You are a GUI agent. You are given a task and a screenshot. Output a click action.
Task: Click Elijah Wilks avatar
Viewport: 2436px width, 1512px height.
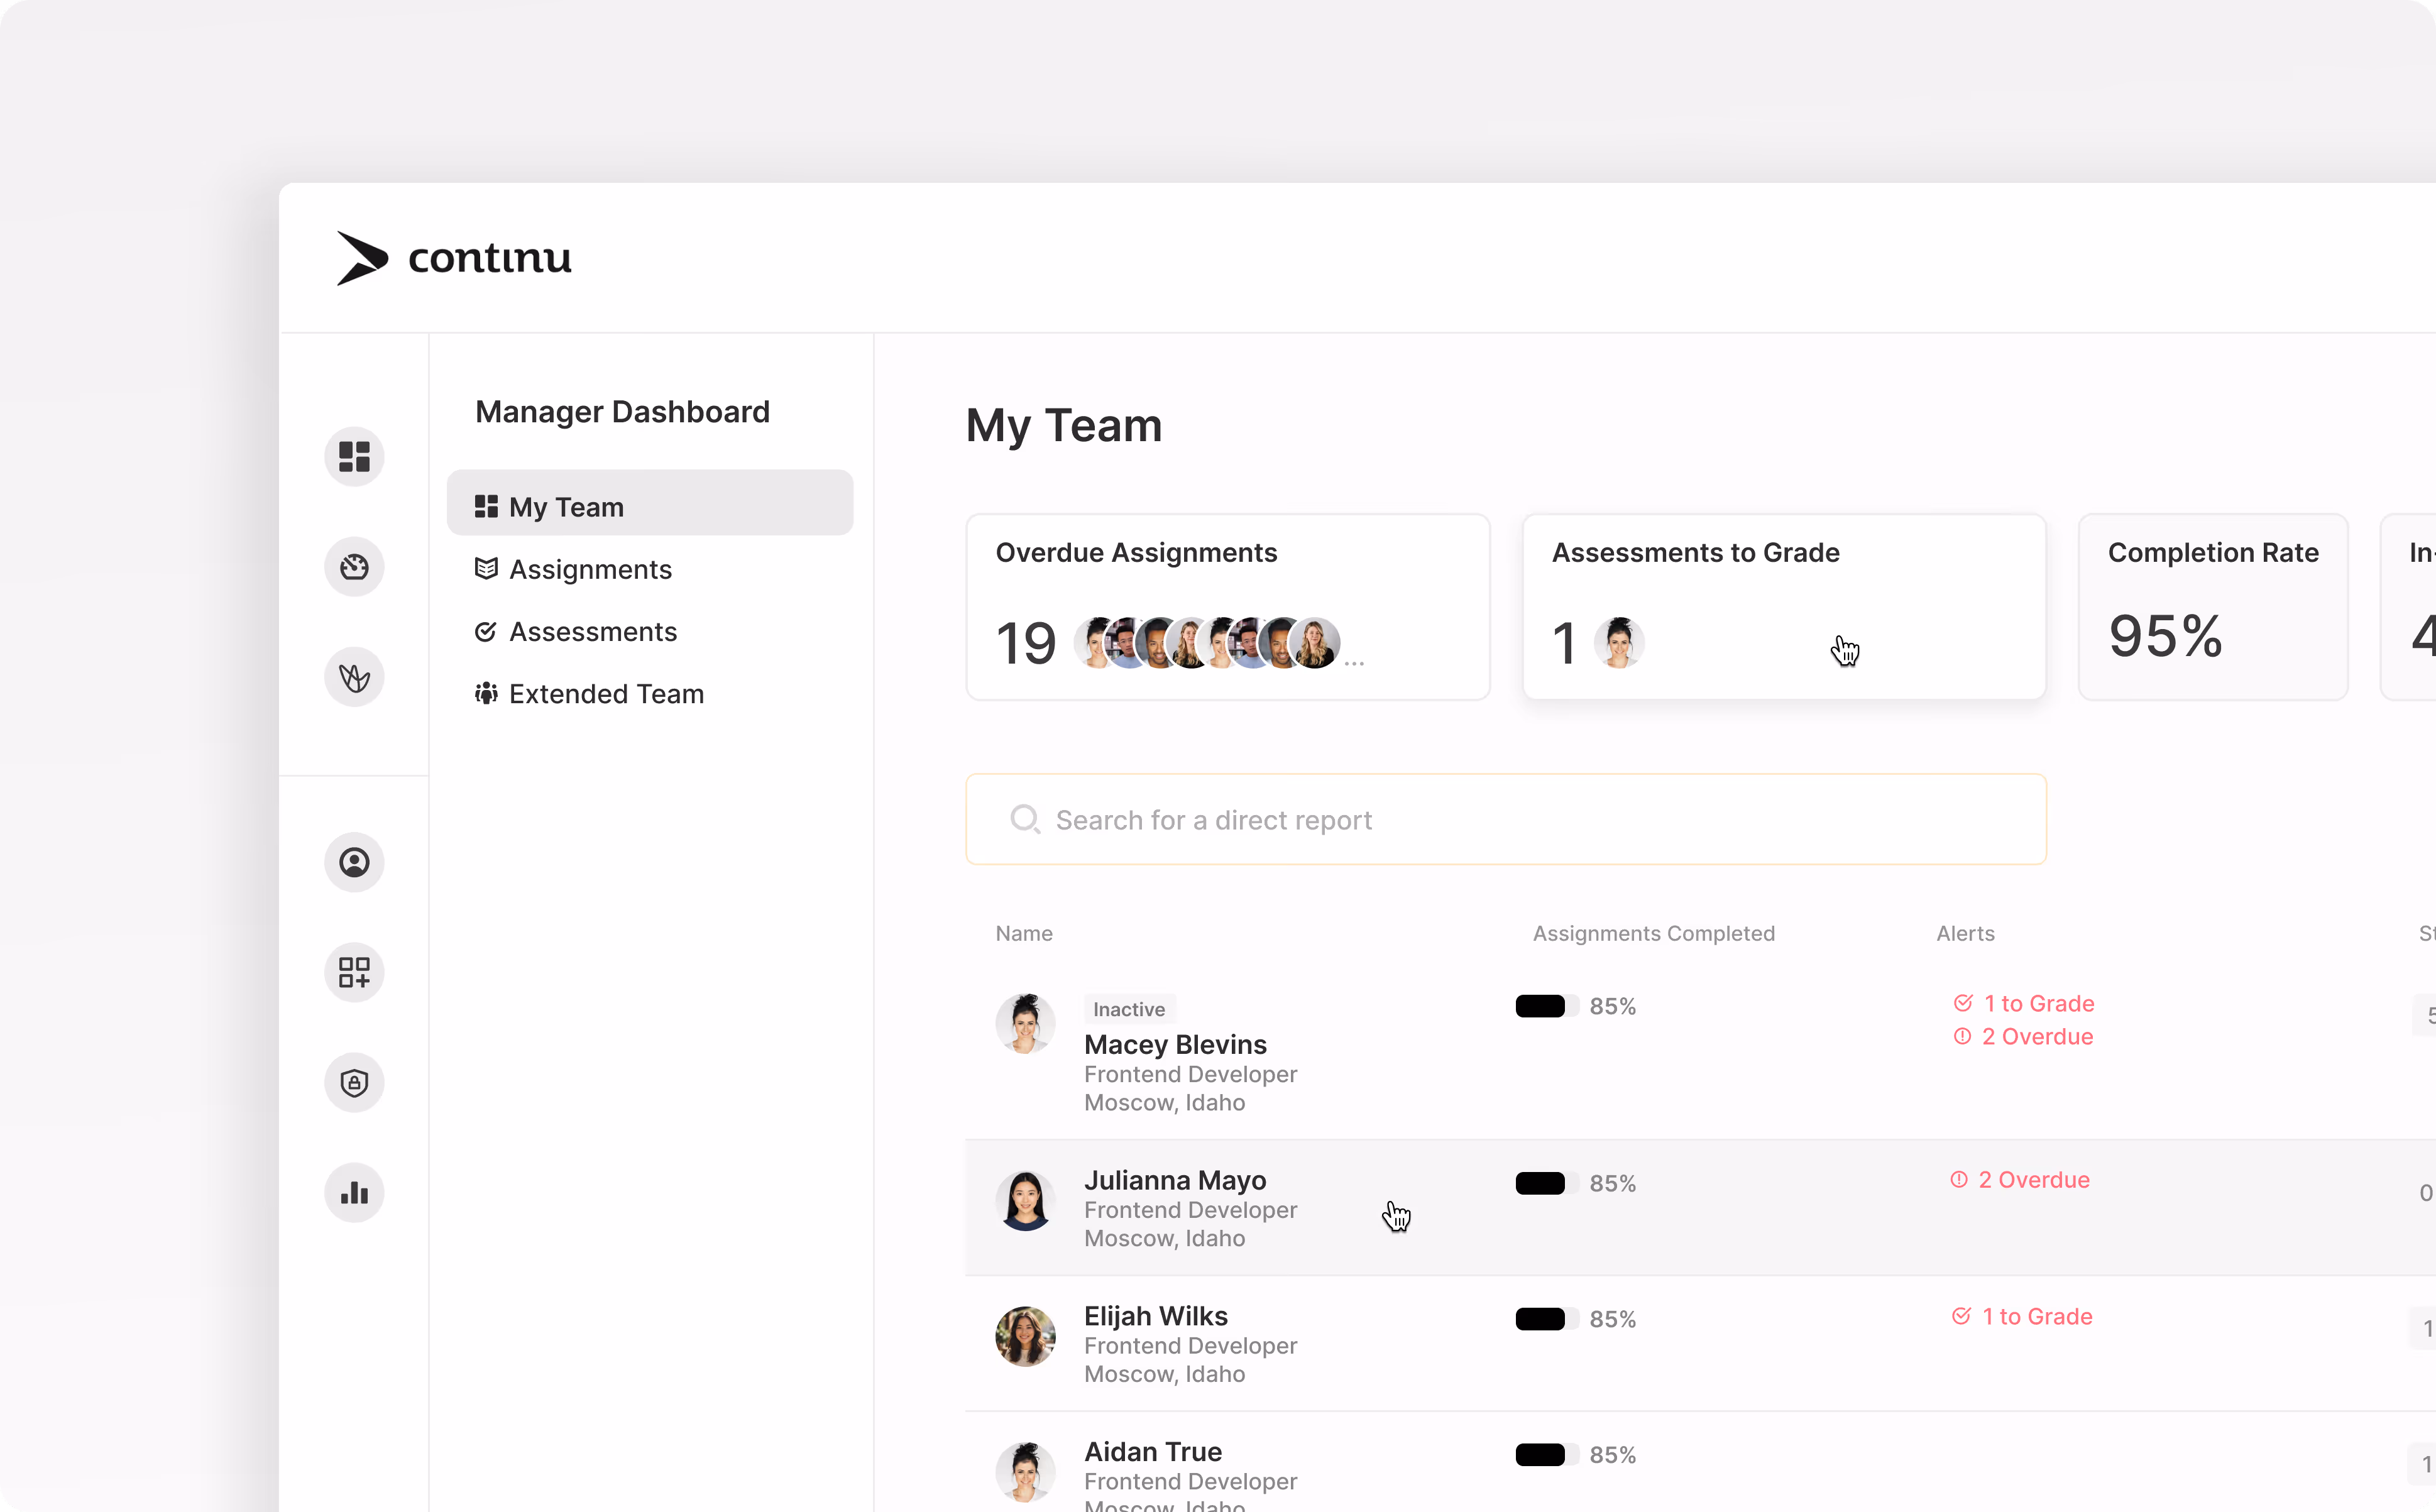tap(1025, 1336)
